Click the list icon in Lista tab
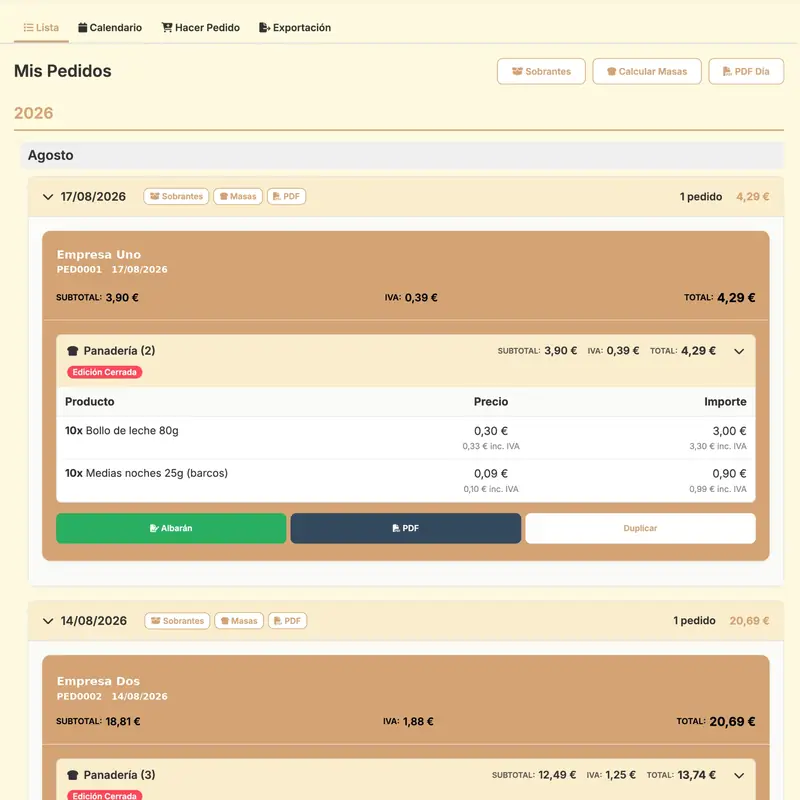 pyautogui.click(x=29, y=28)
